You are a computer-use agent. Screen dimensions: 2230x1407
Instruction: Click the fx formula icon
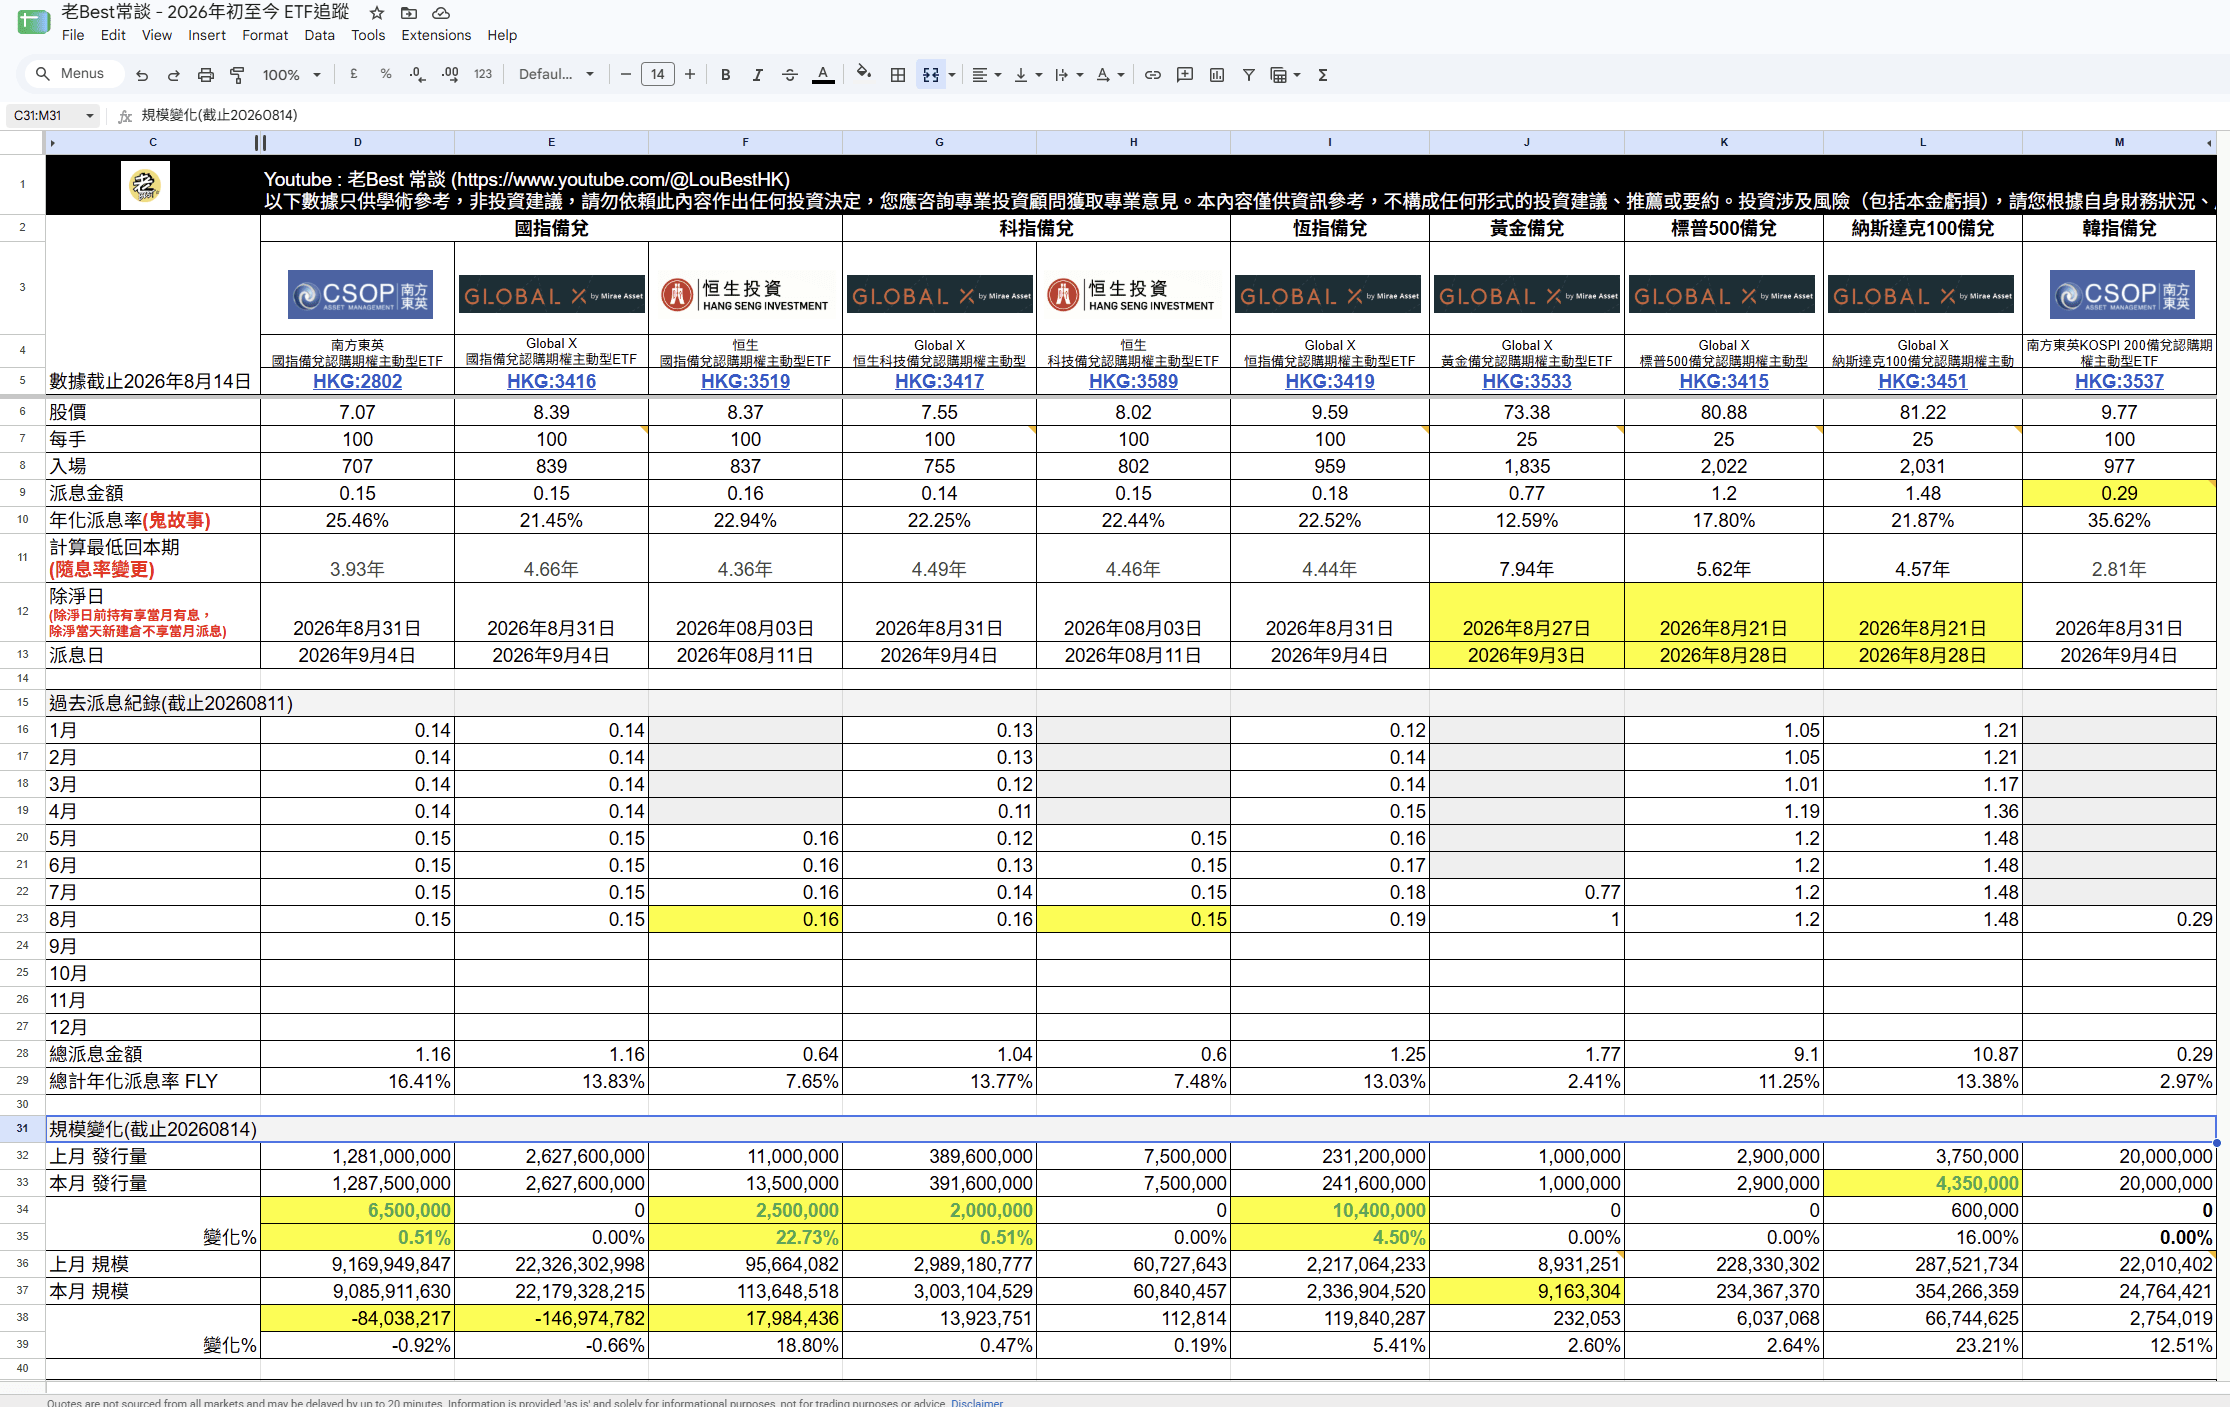click(x=125, y=116)
